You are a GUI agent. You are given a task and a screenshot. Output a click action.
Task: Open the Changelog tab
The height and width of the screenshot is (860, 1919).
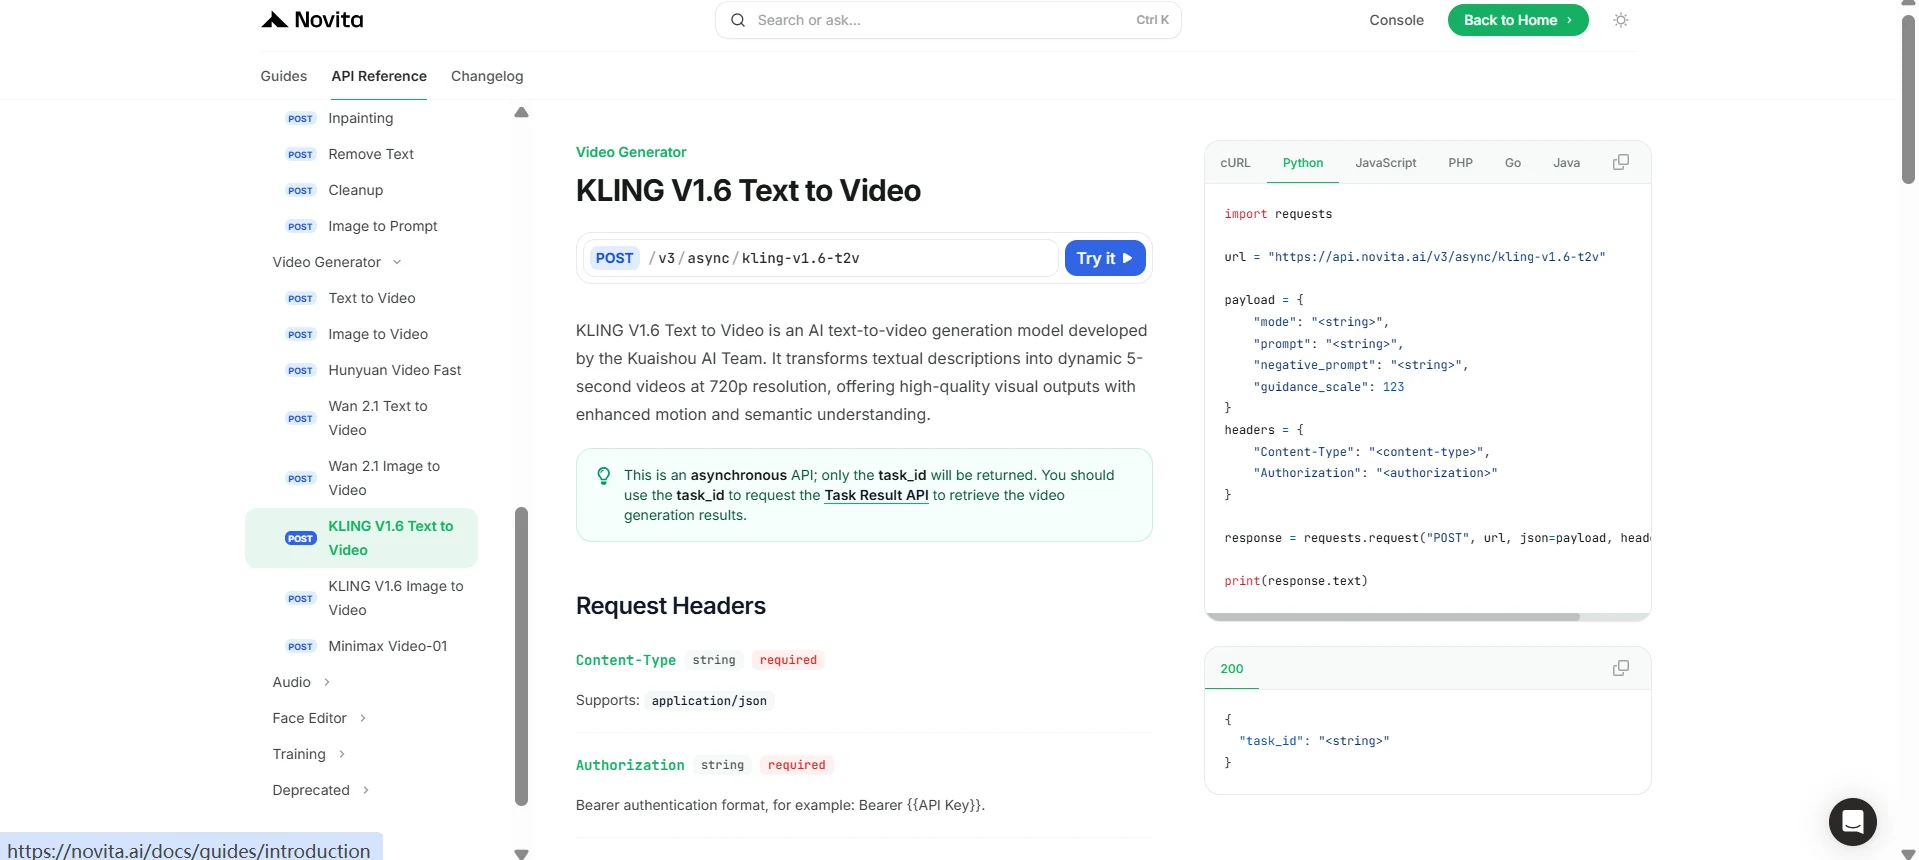pos(487,76)
